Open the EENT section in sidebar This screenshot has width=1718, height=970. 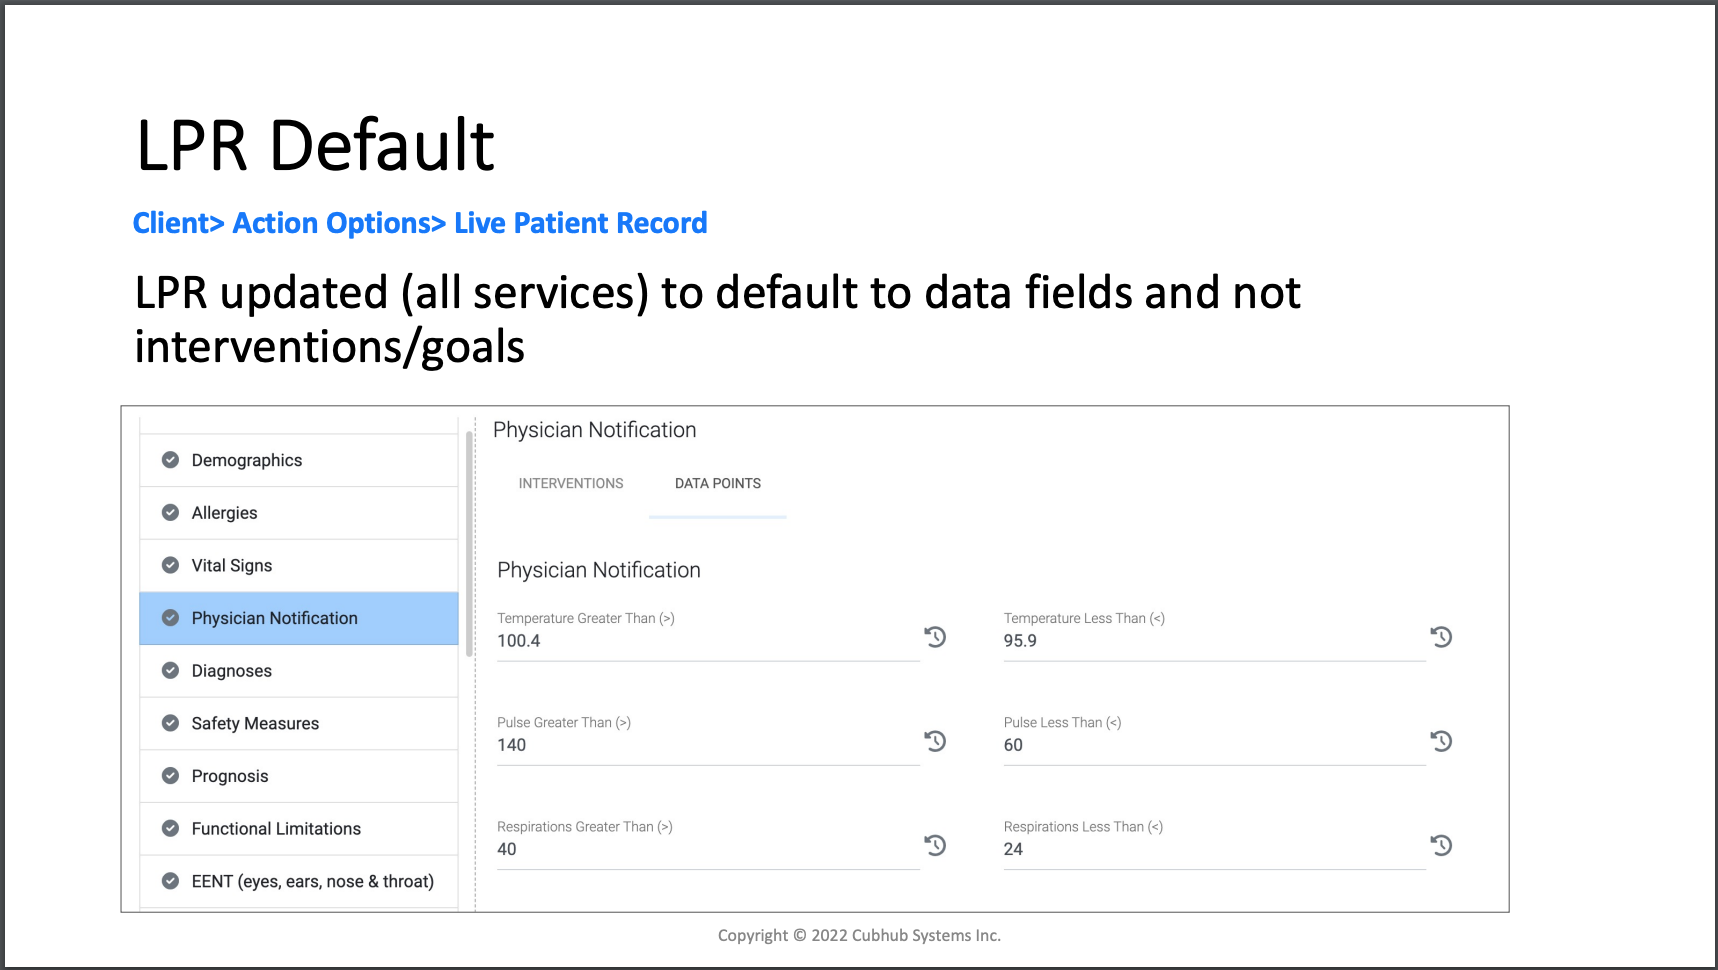coord(299,881)
